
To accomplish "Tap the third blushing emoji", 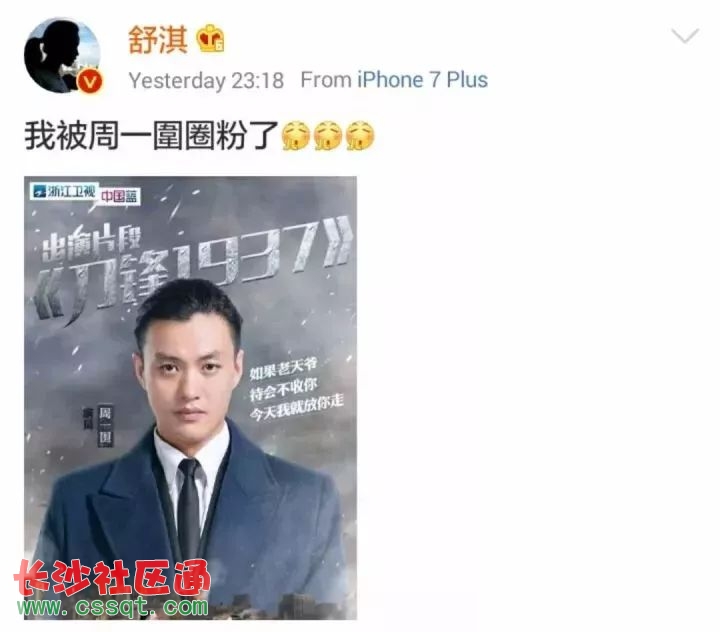I will (360, 136).
